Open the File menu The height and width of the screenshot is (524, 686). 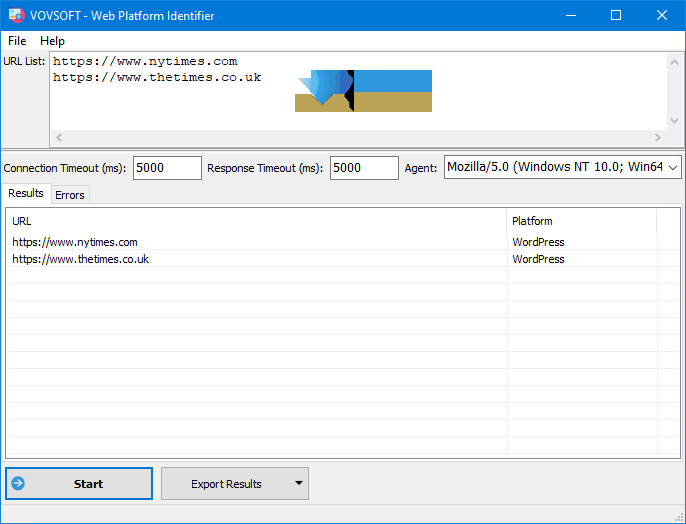(x=17, y=41)
